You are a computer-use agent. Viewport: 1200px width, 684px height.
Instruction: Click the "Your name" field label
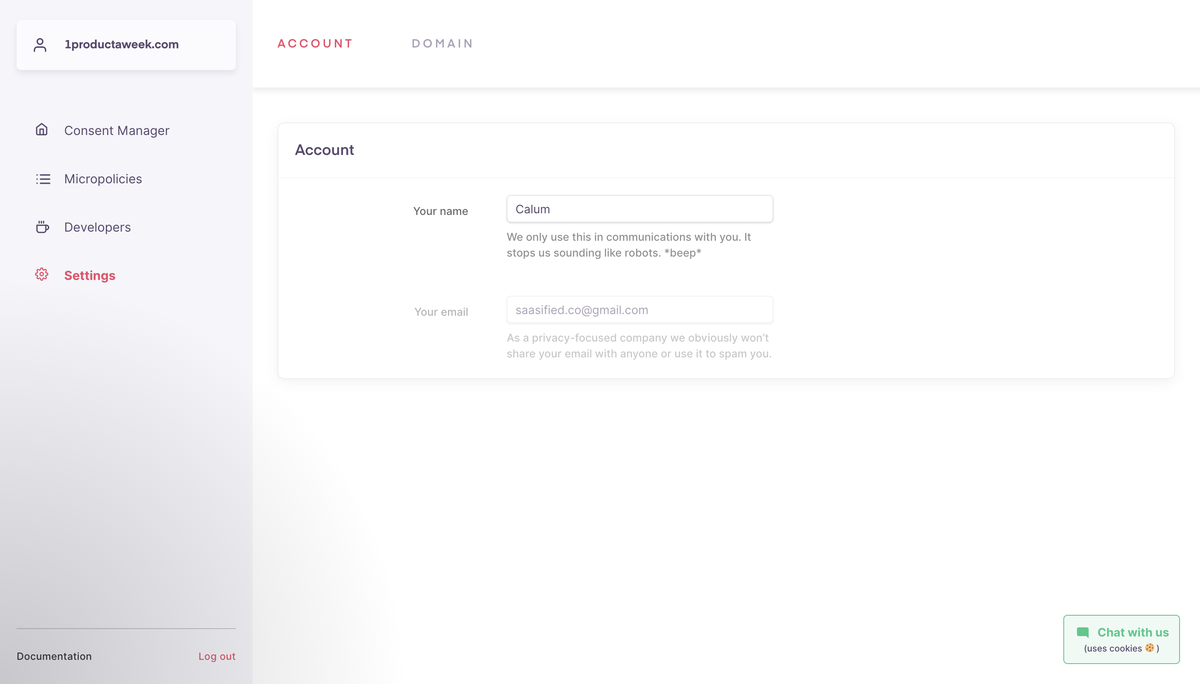[440, 211]
